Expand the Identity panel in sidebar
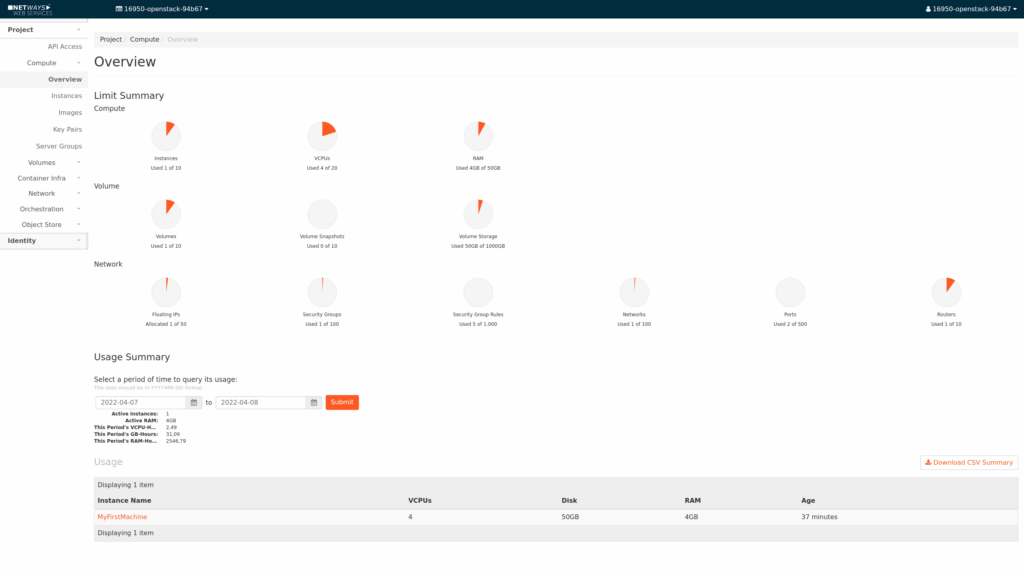 [x=43, y=241]
